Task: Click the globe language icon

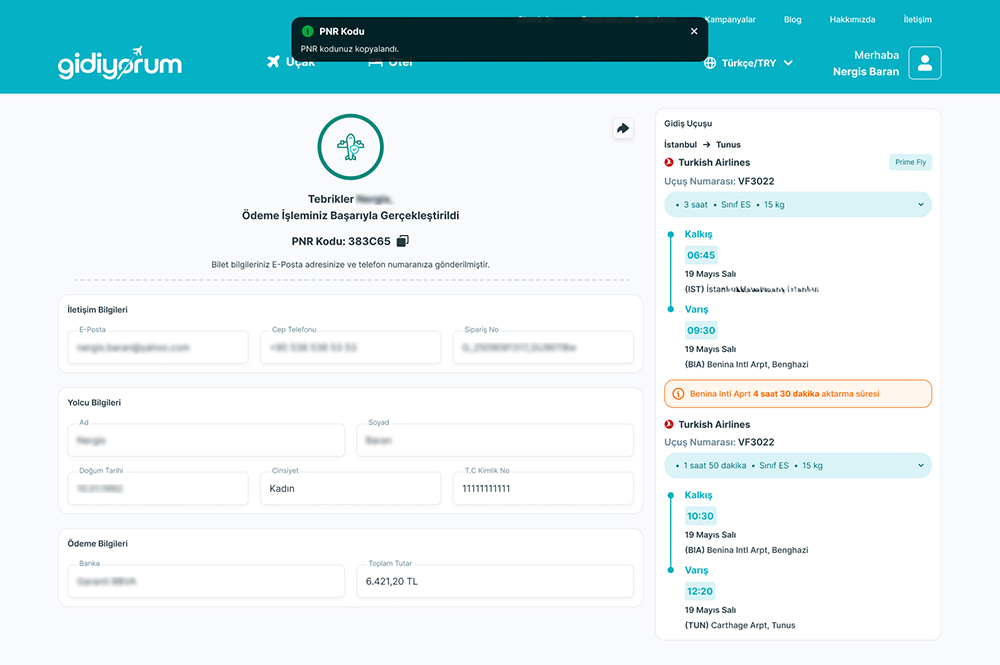Action: (x=710, y=63)
